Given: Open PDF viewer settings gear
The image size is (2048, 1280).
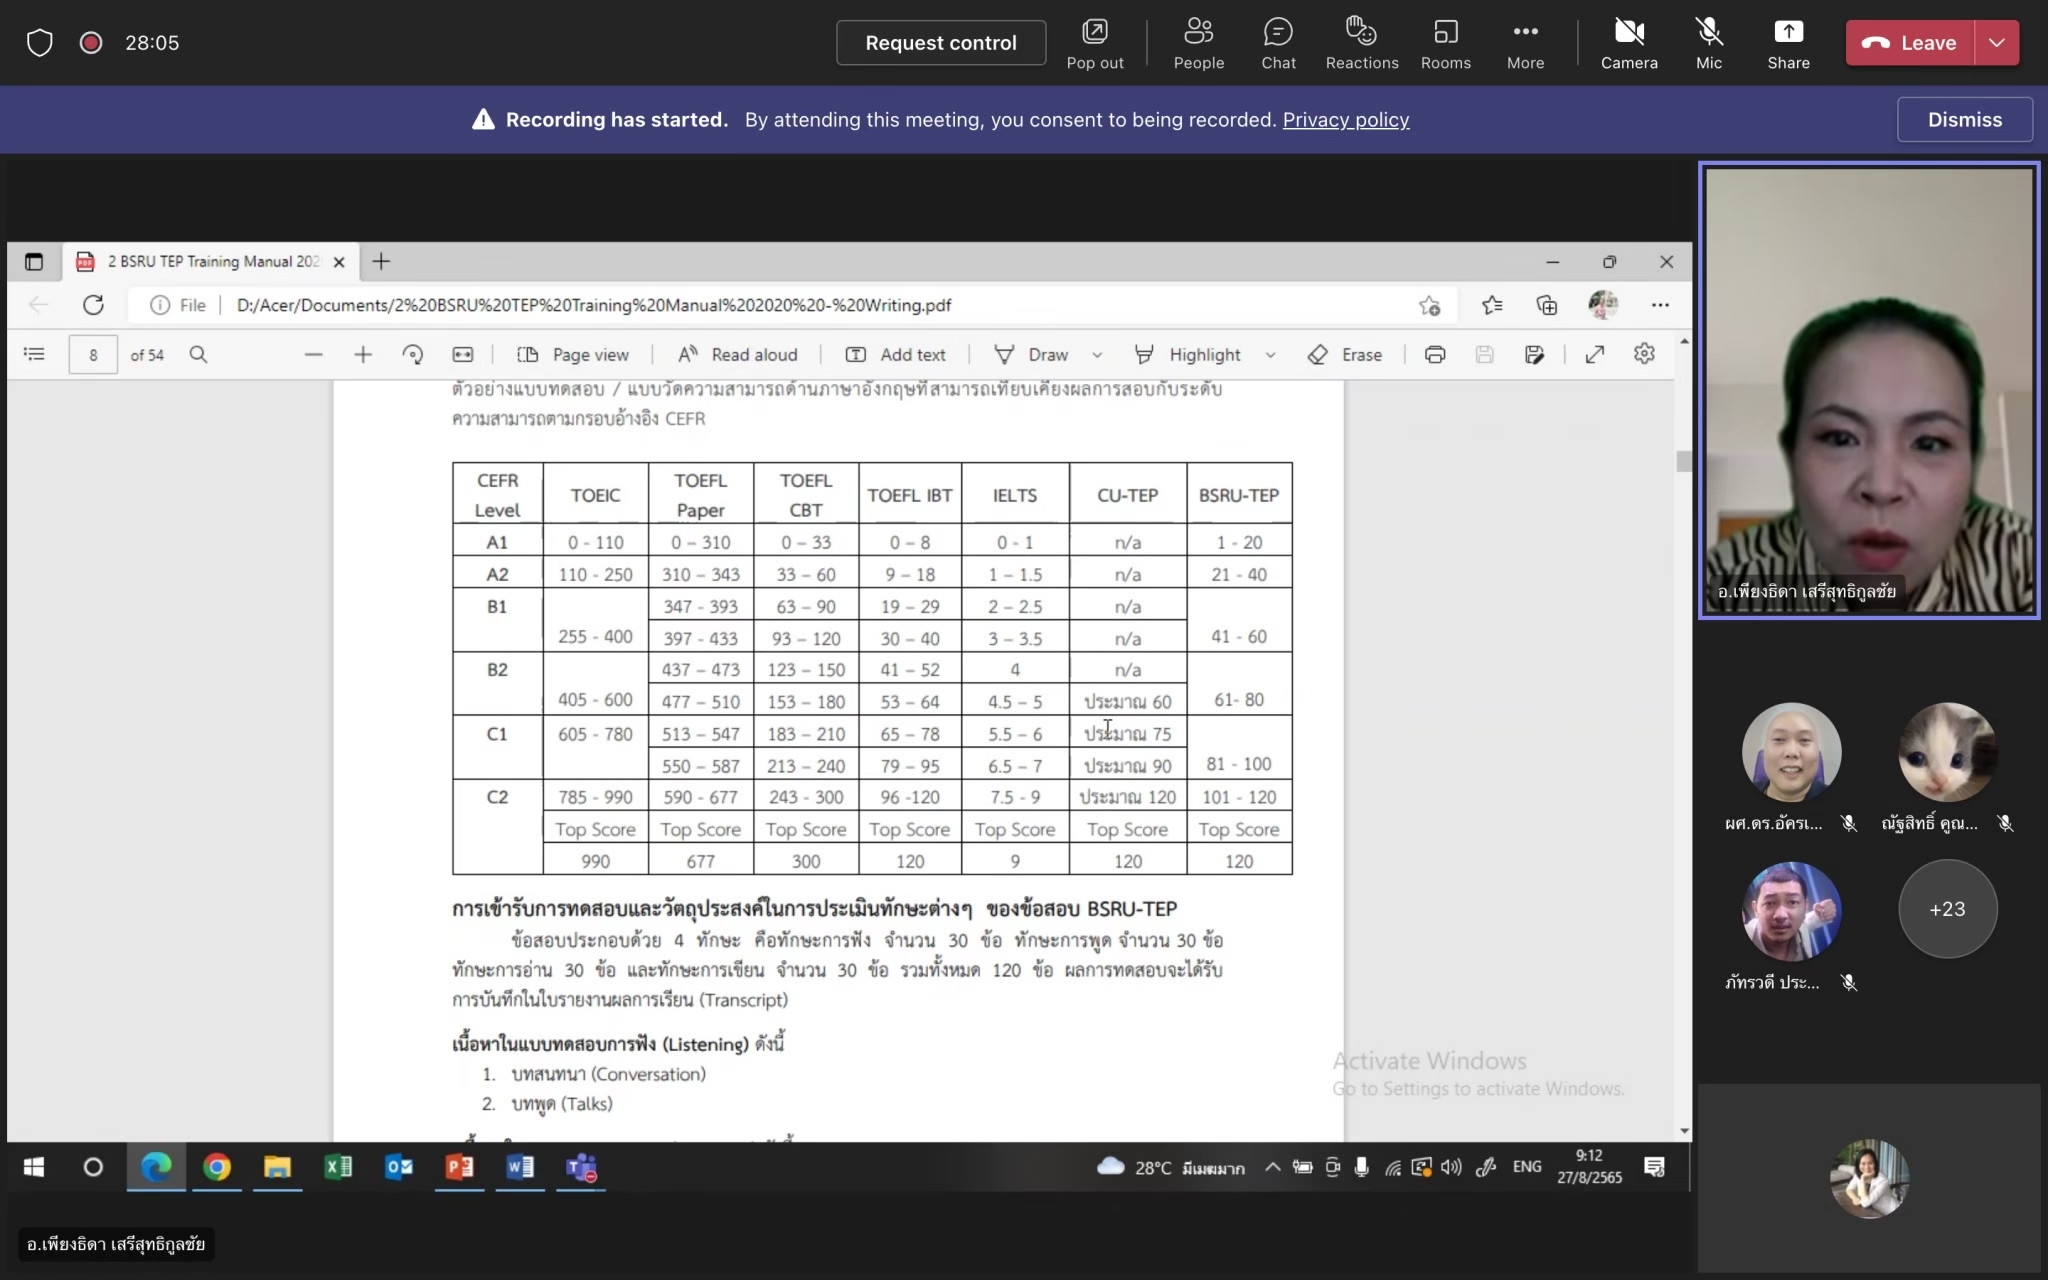Looking at the screenshot, I should point(1644,354).
